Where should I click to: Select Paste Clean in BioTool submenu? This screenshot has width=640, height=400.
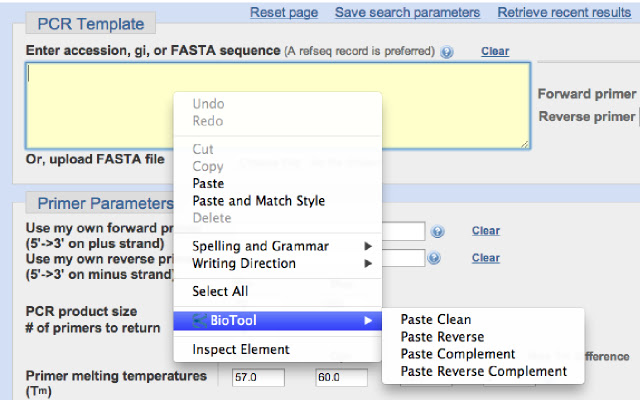click(435, 320)
